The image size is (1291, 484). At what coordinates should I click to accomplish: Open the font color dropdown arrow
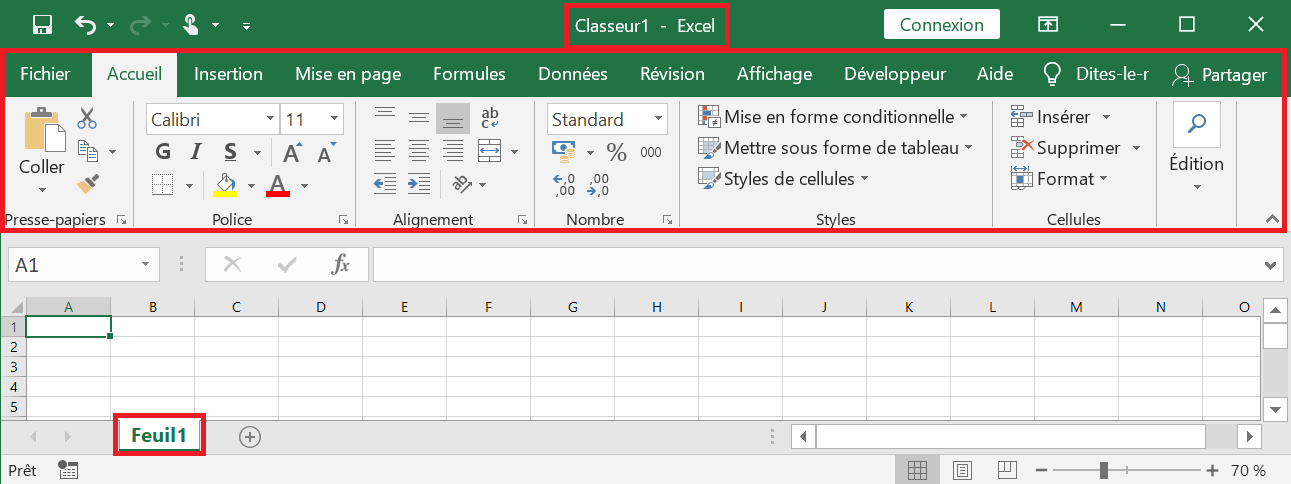304,185
